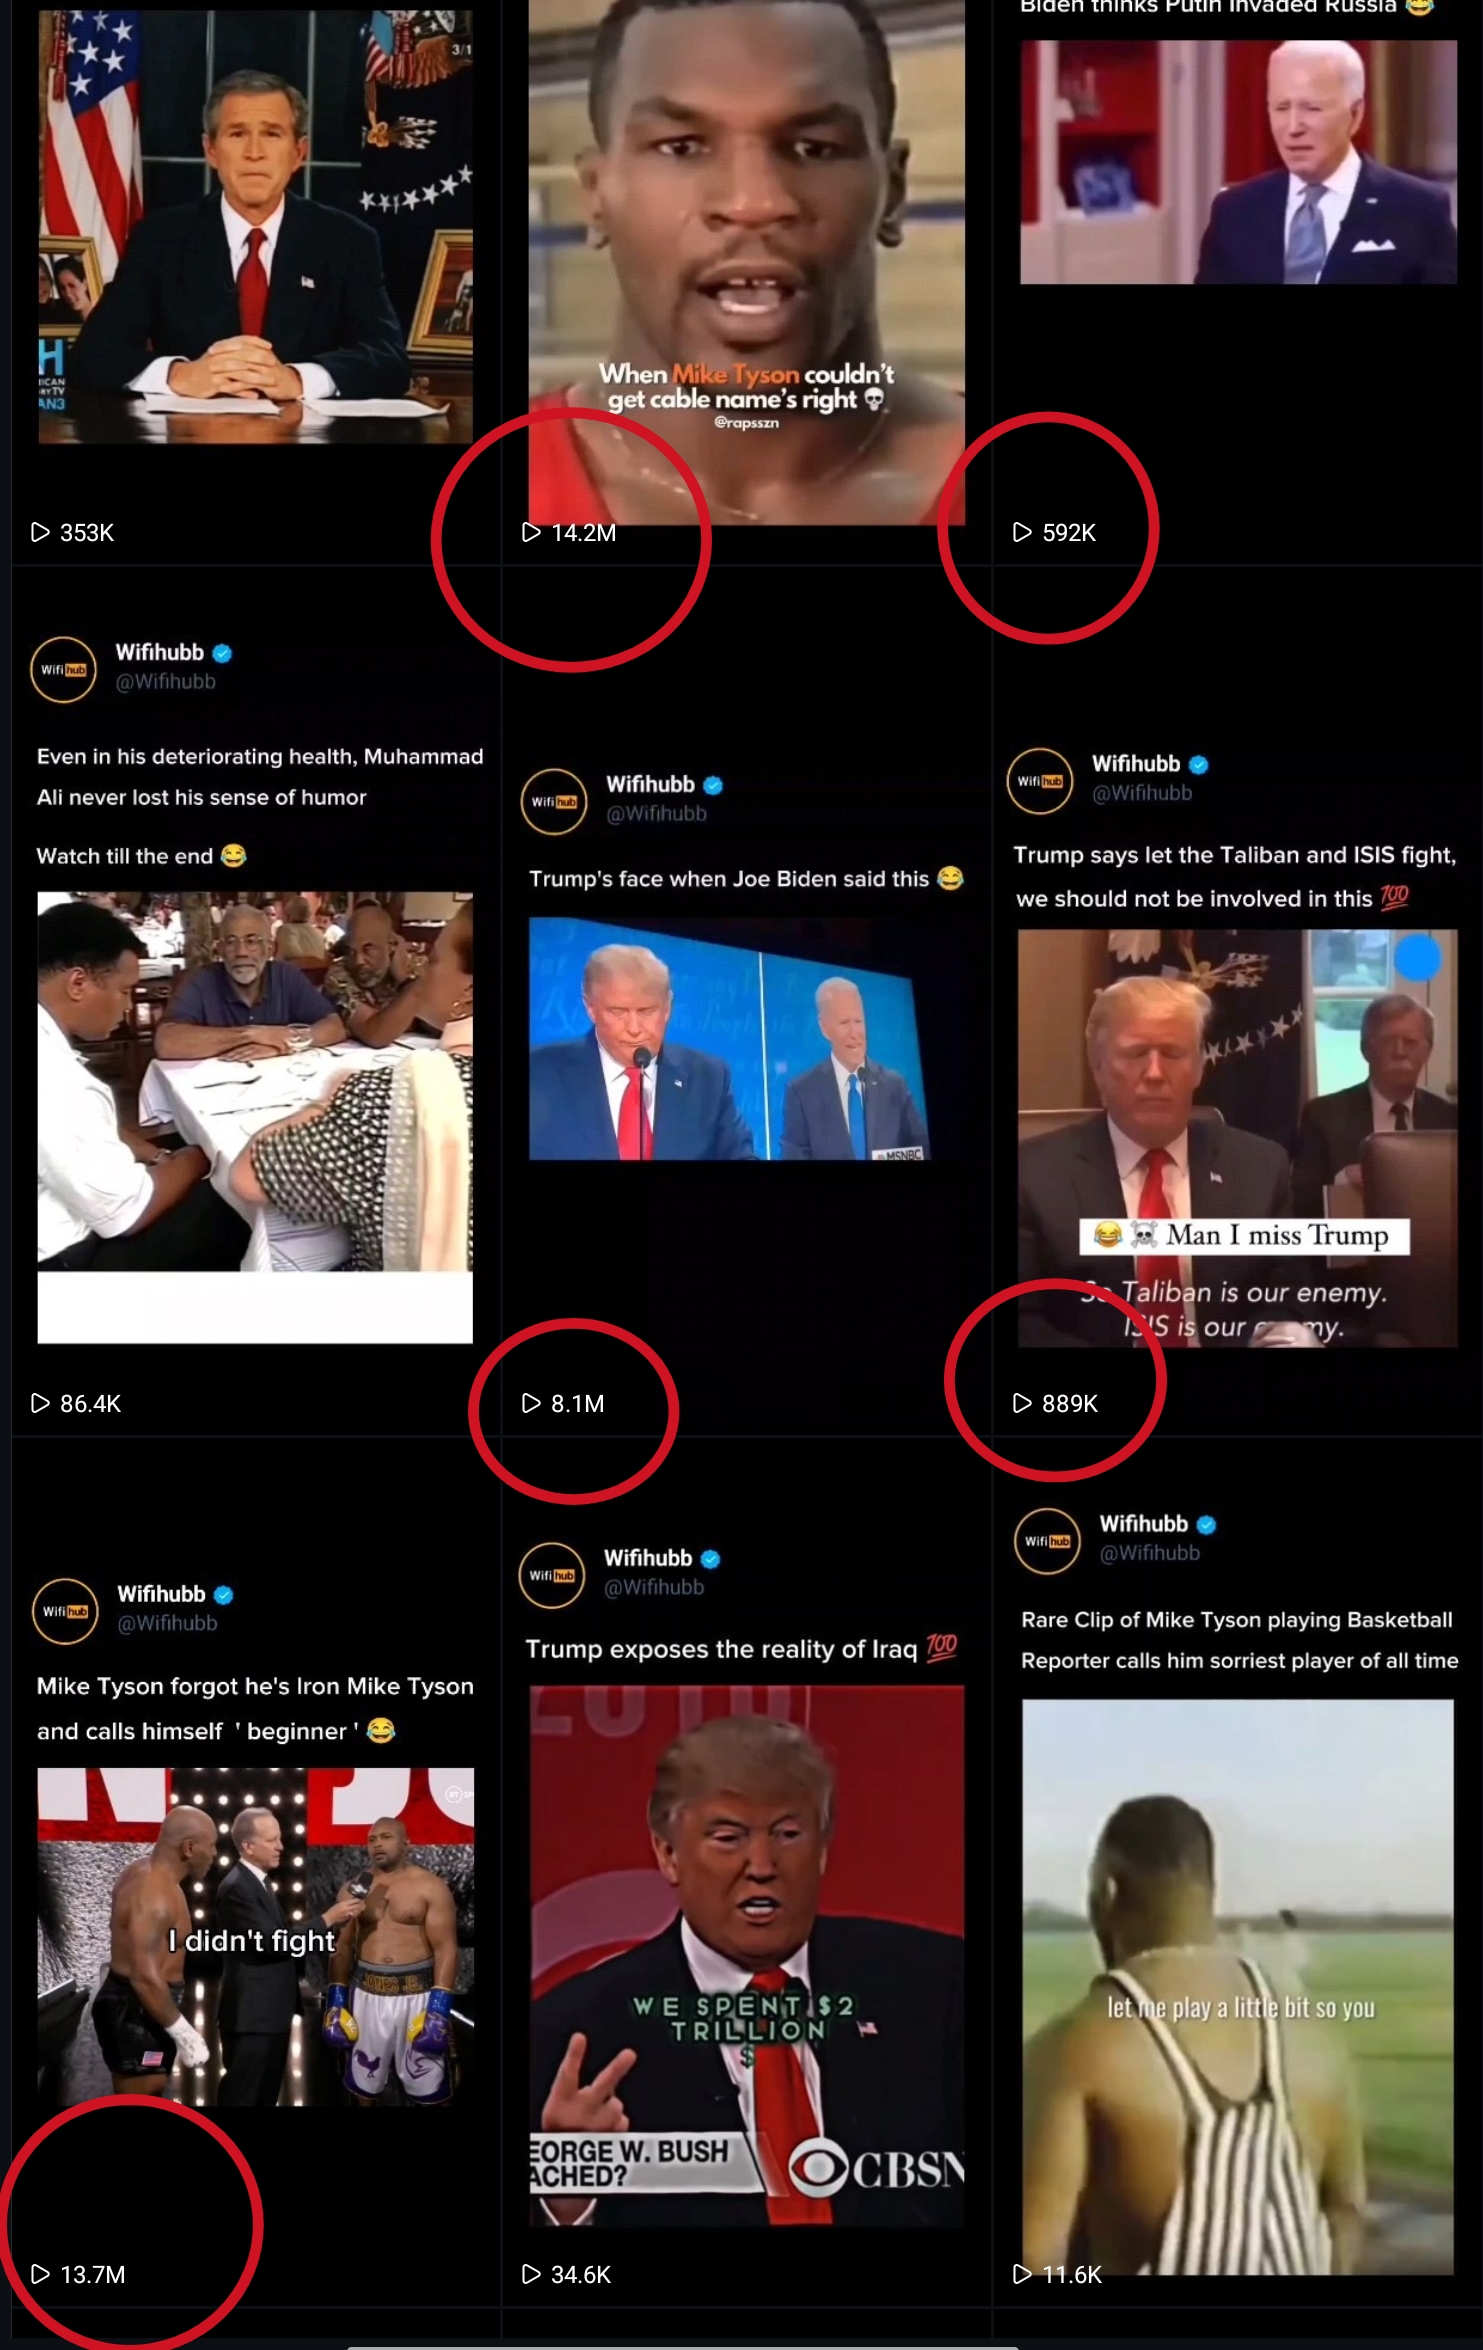Open the Mike Tyson cable name video

click(747, 262)
